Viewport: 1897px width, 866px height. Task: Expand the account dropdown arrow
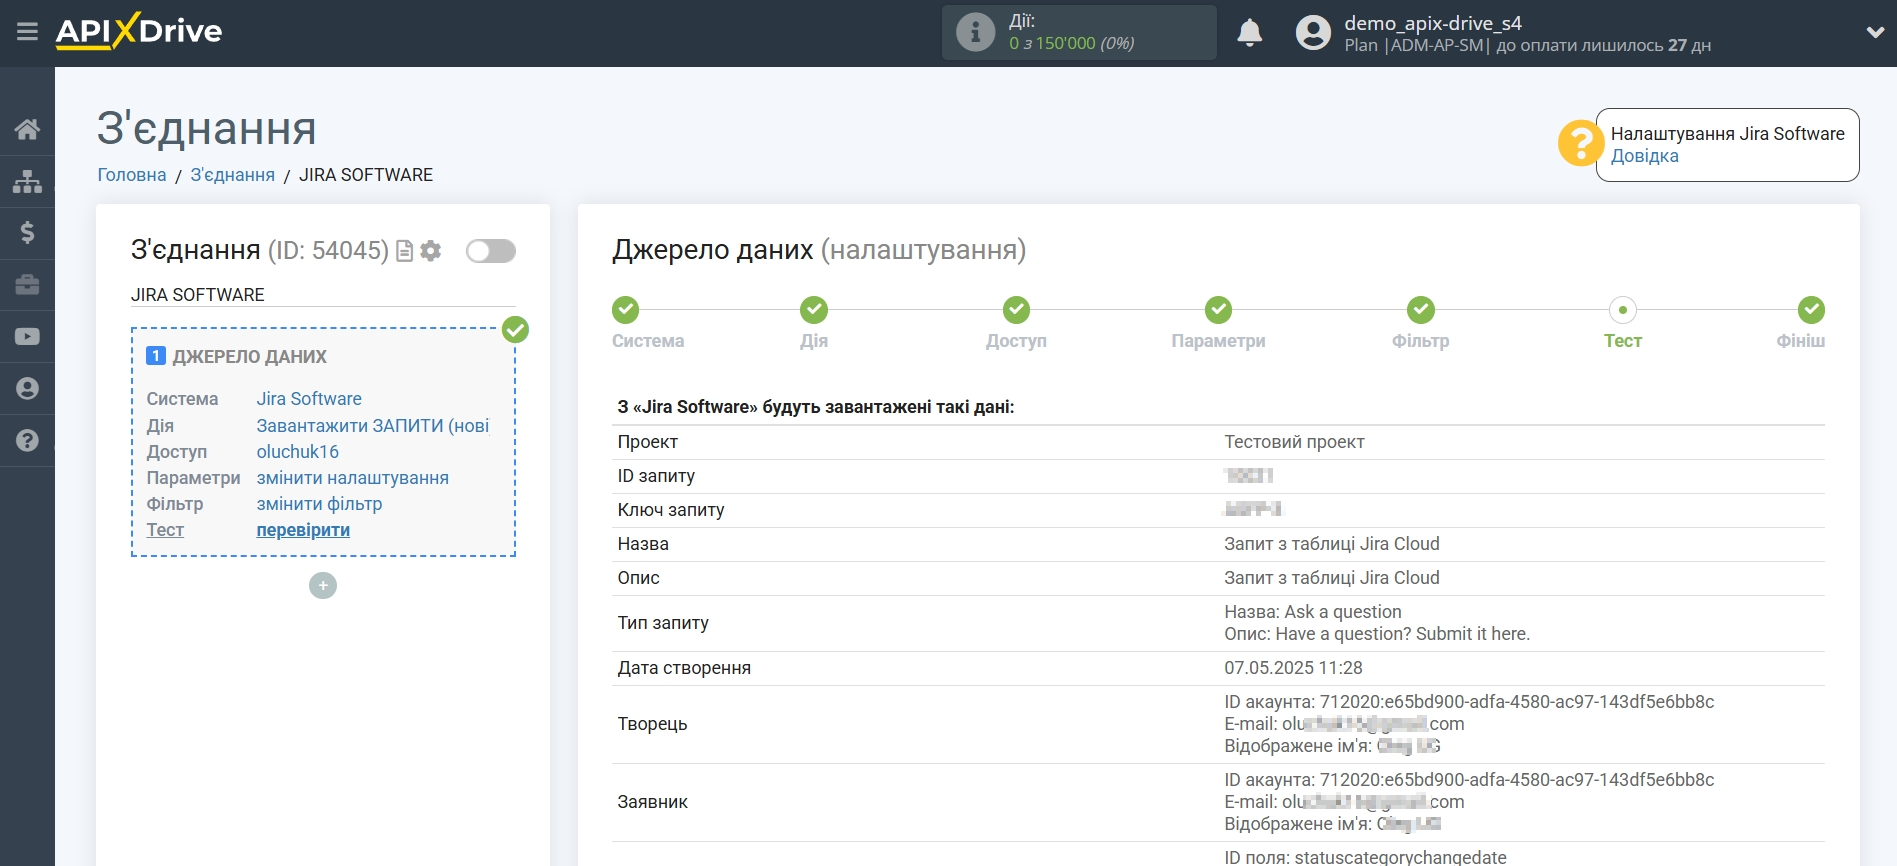(x=1875, y=32)
